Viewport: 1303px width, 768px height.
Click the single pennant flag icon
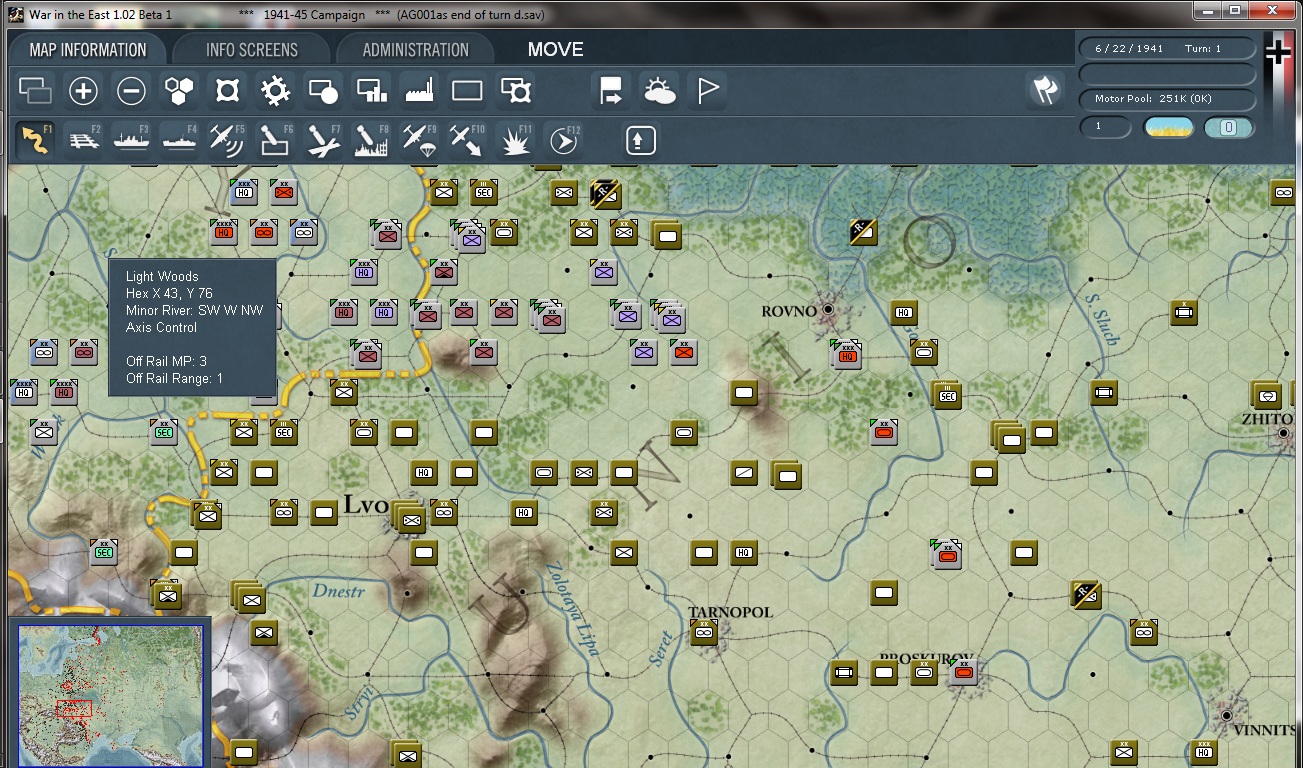click(x=707, y=92)
